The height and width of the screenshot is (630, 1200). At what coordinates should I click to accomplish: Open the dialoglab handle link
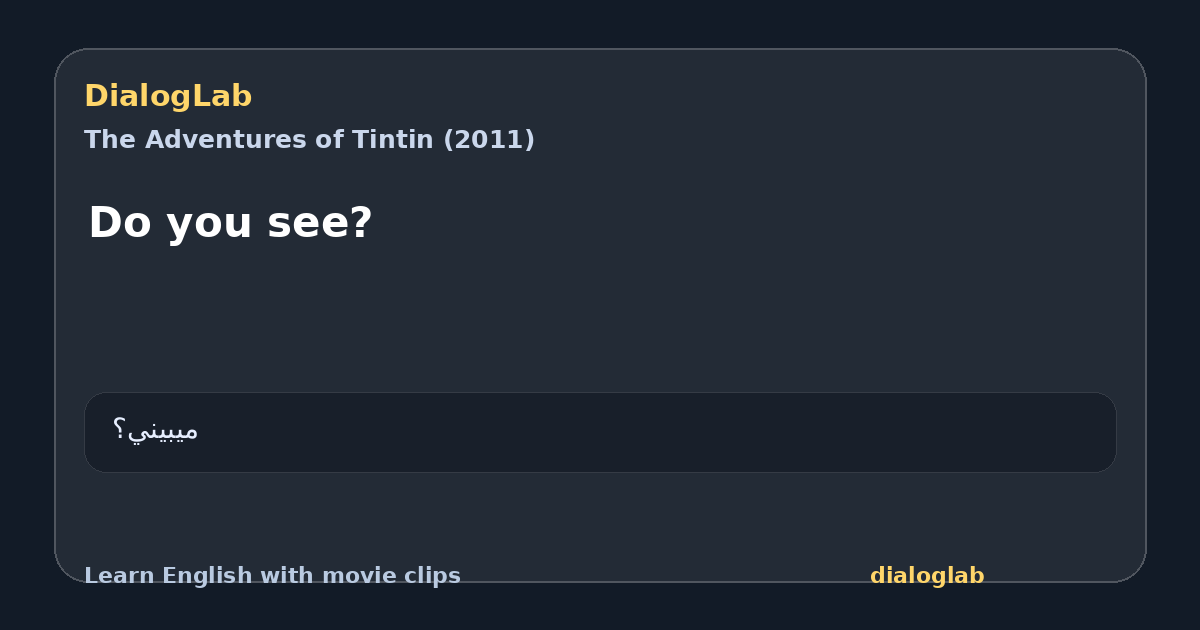tap(927, 576)
